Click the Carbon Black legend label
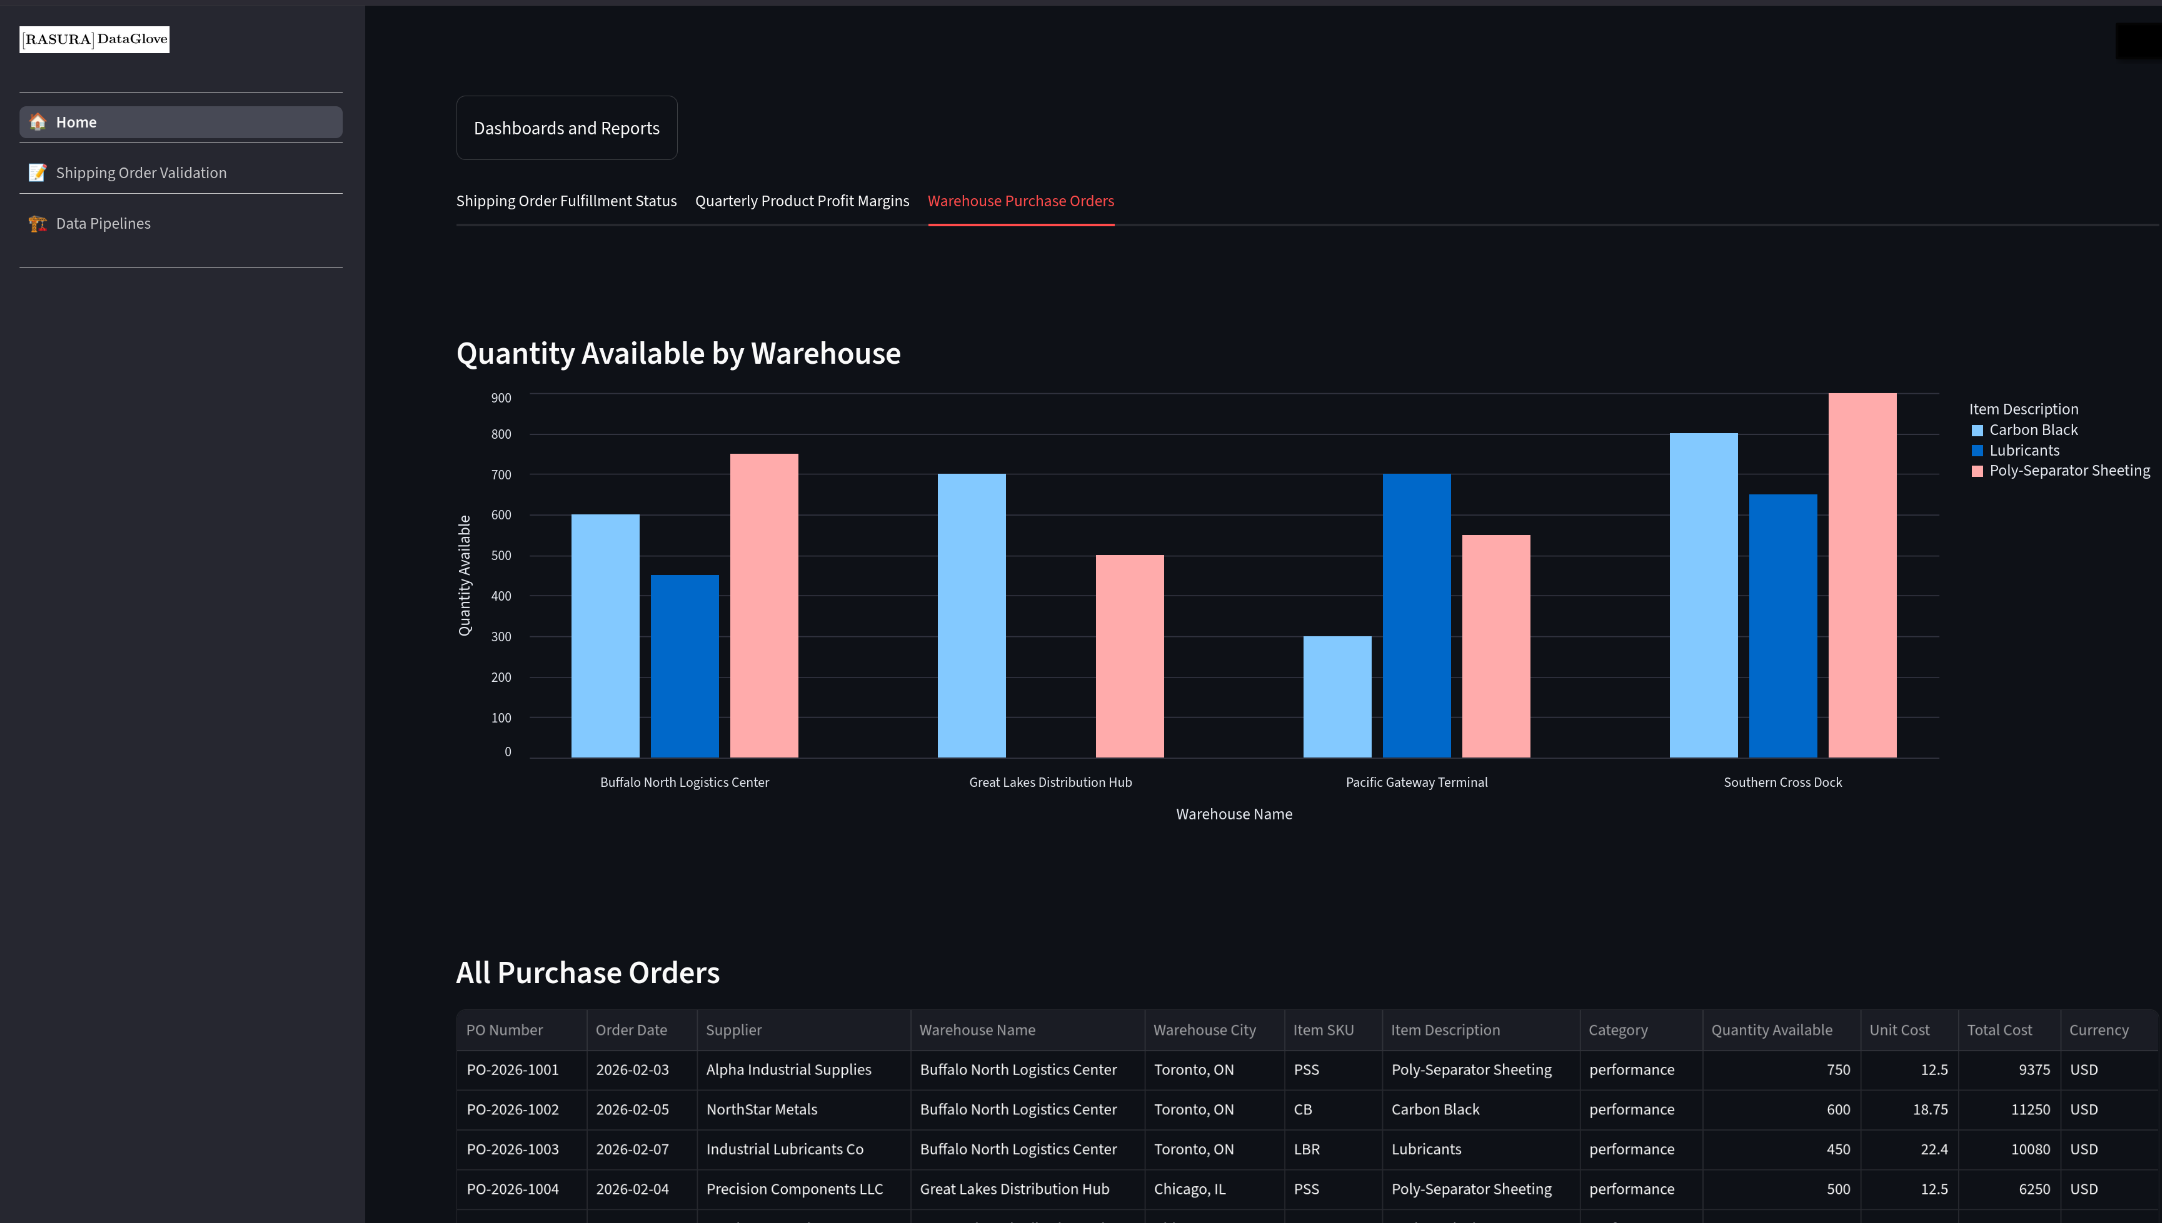The width and height of the screenshot is (2162, 1223). pyautogui.click(x=2033, y=430)
